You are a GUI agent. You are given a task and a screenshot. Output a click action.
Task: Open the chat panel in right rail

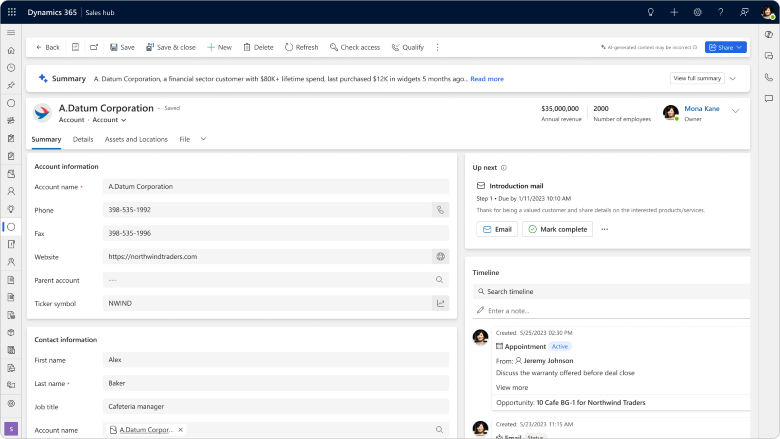(769, 98)
